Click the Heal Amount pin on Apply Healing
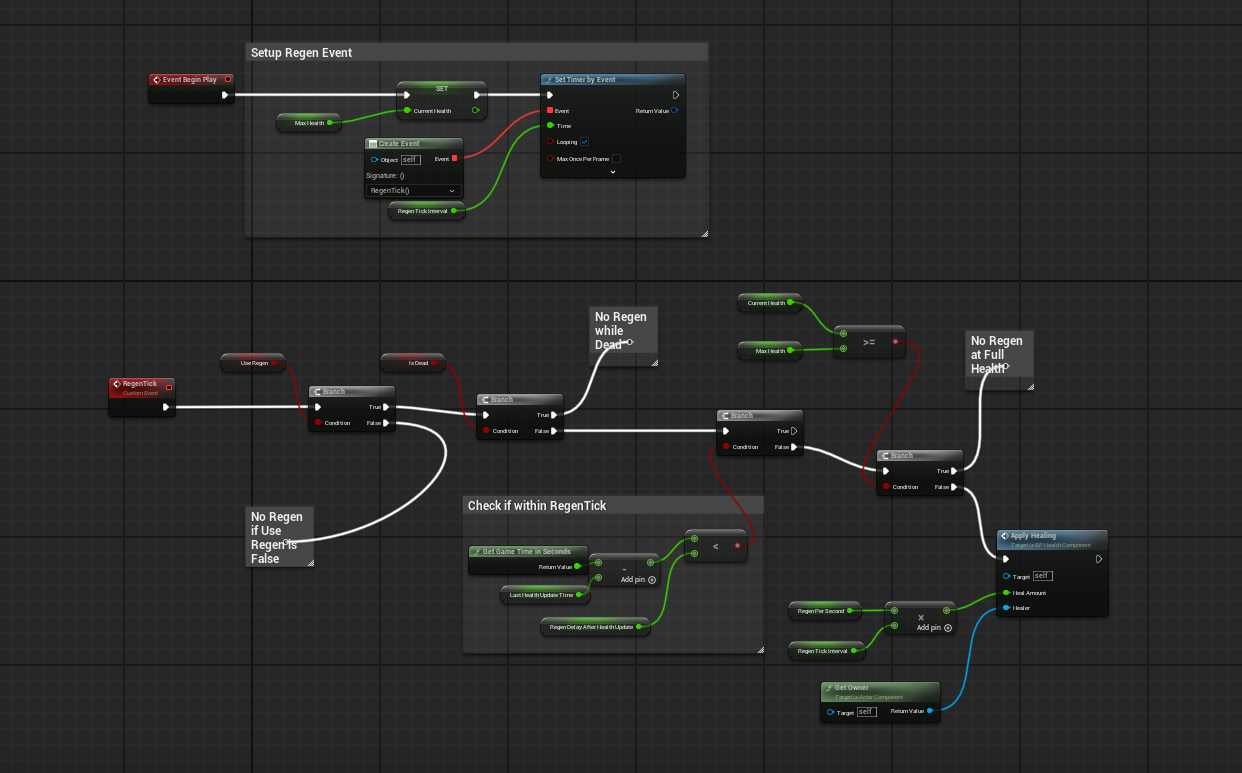Screen dimensions: 1242x773 click(x=1006, y=592)
